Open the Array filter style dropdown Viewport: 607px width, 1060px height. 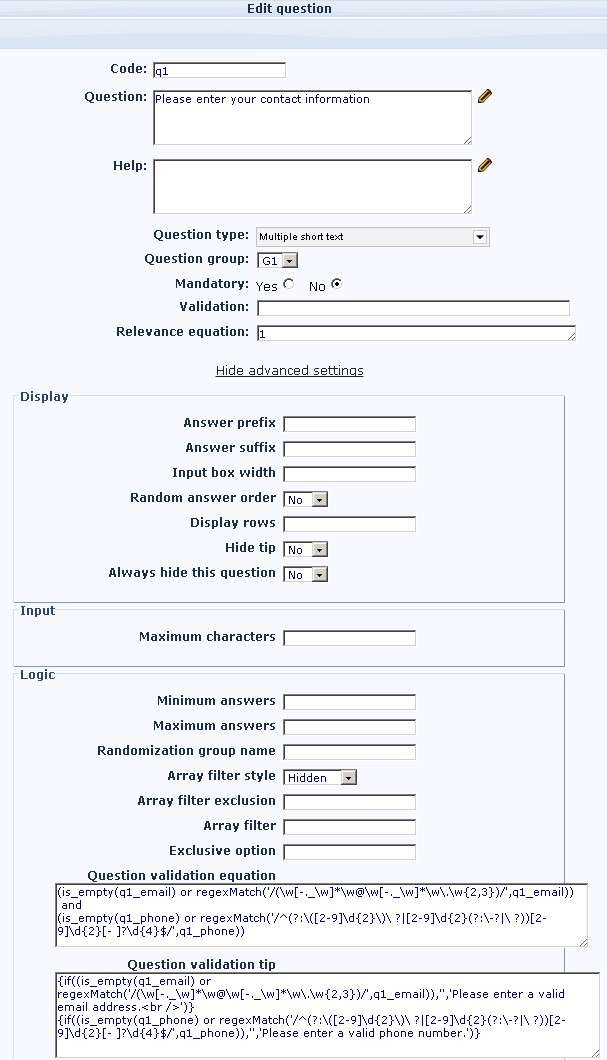[320, 777]
